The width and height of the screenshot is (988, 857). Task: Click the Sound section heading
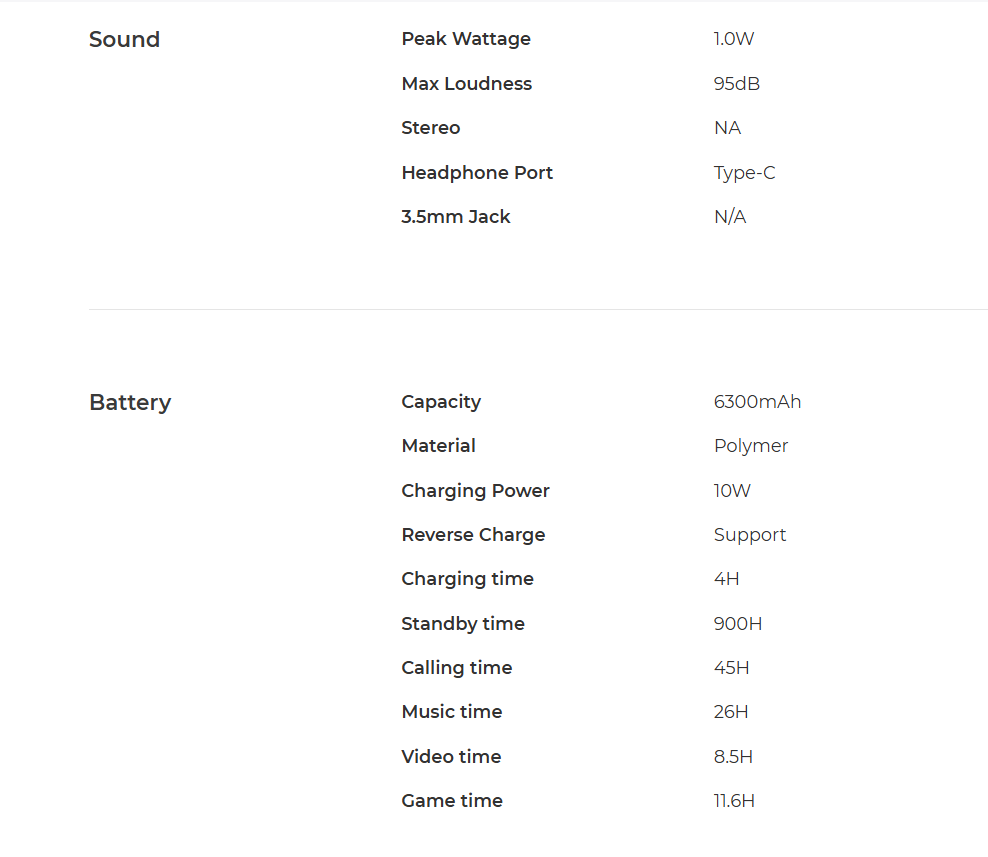124,39
